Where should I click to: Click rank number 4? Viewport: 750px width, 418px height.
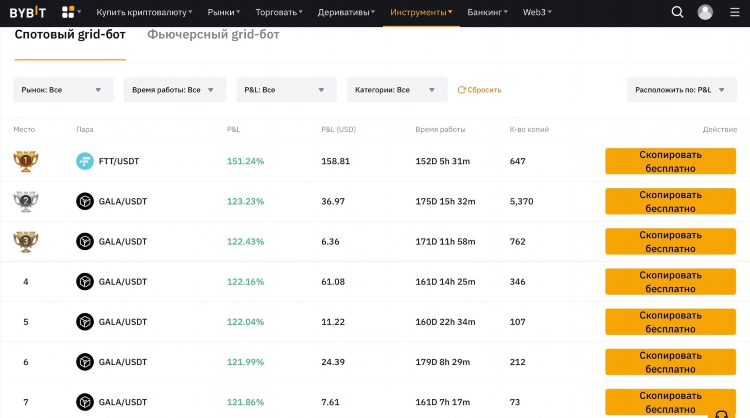point(26,282)
